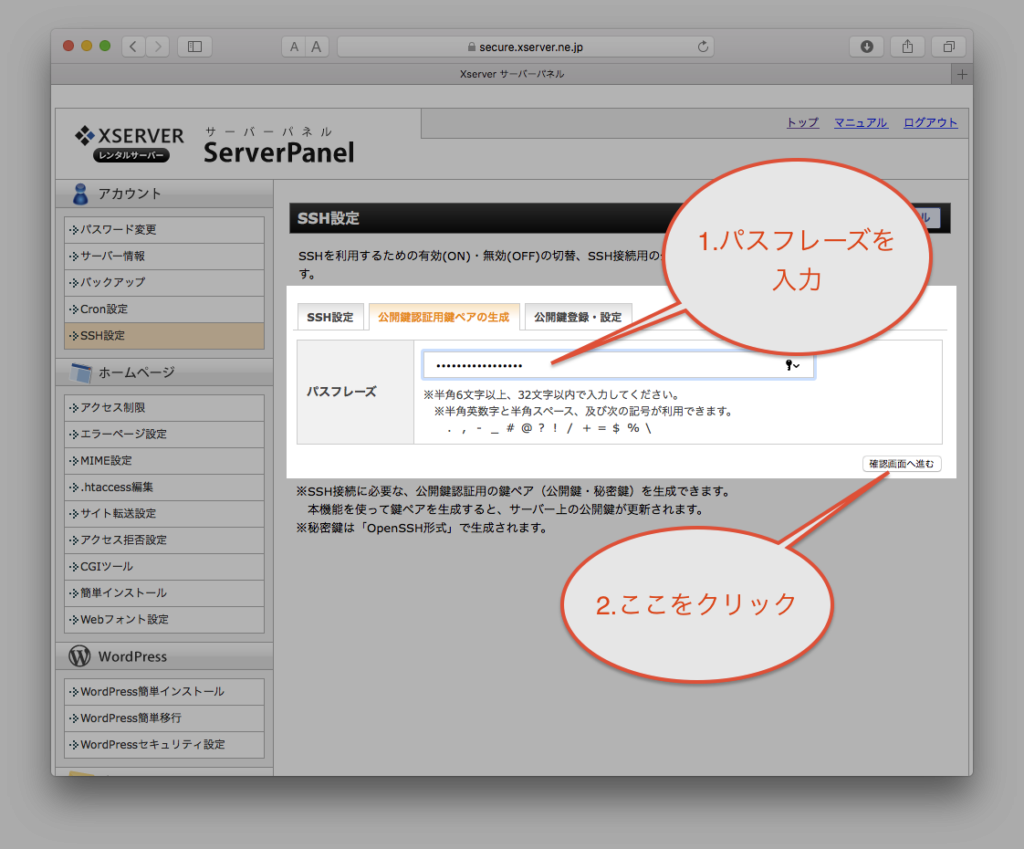This screenshot has height=849, width=1024.
Task: Open the Safari downloads button
Action: click(x=867, y=46)
